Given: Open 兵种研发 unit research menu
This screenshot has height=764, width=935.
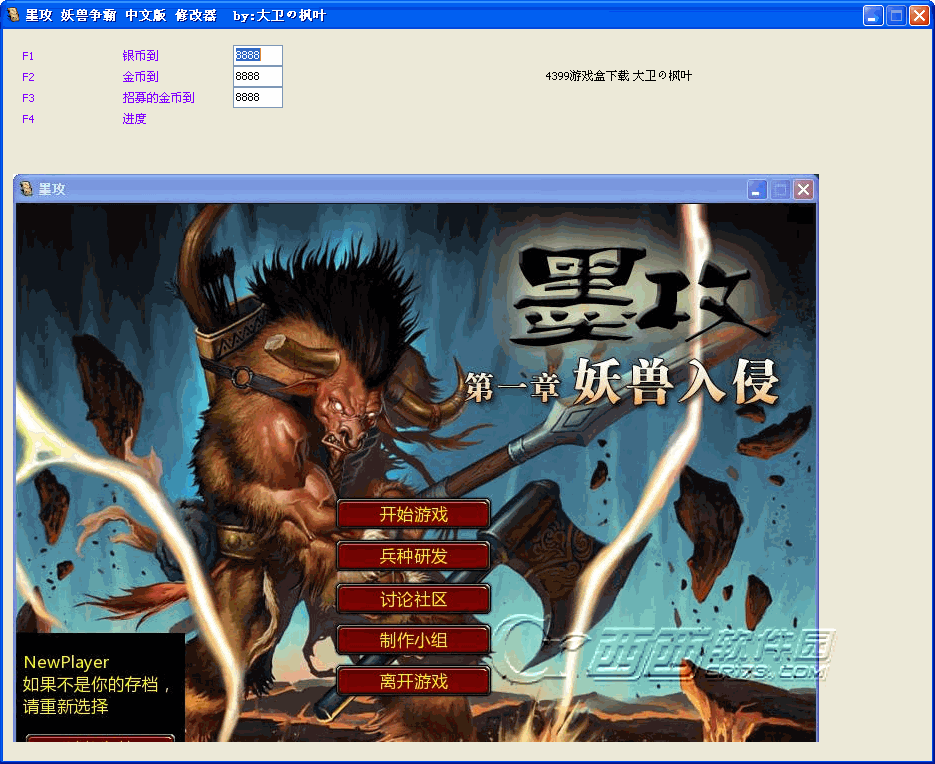Looking at the screenshot, I should pos(413,556).
